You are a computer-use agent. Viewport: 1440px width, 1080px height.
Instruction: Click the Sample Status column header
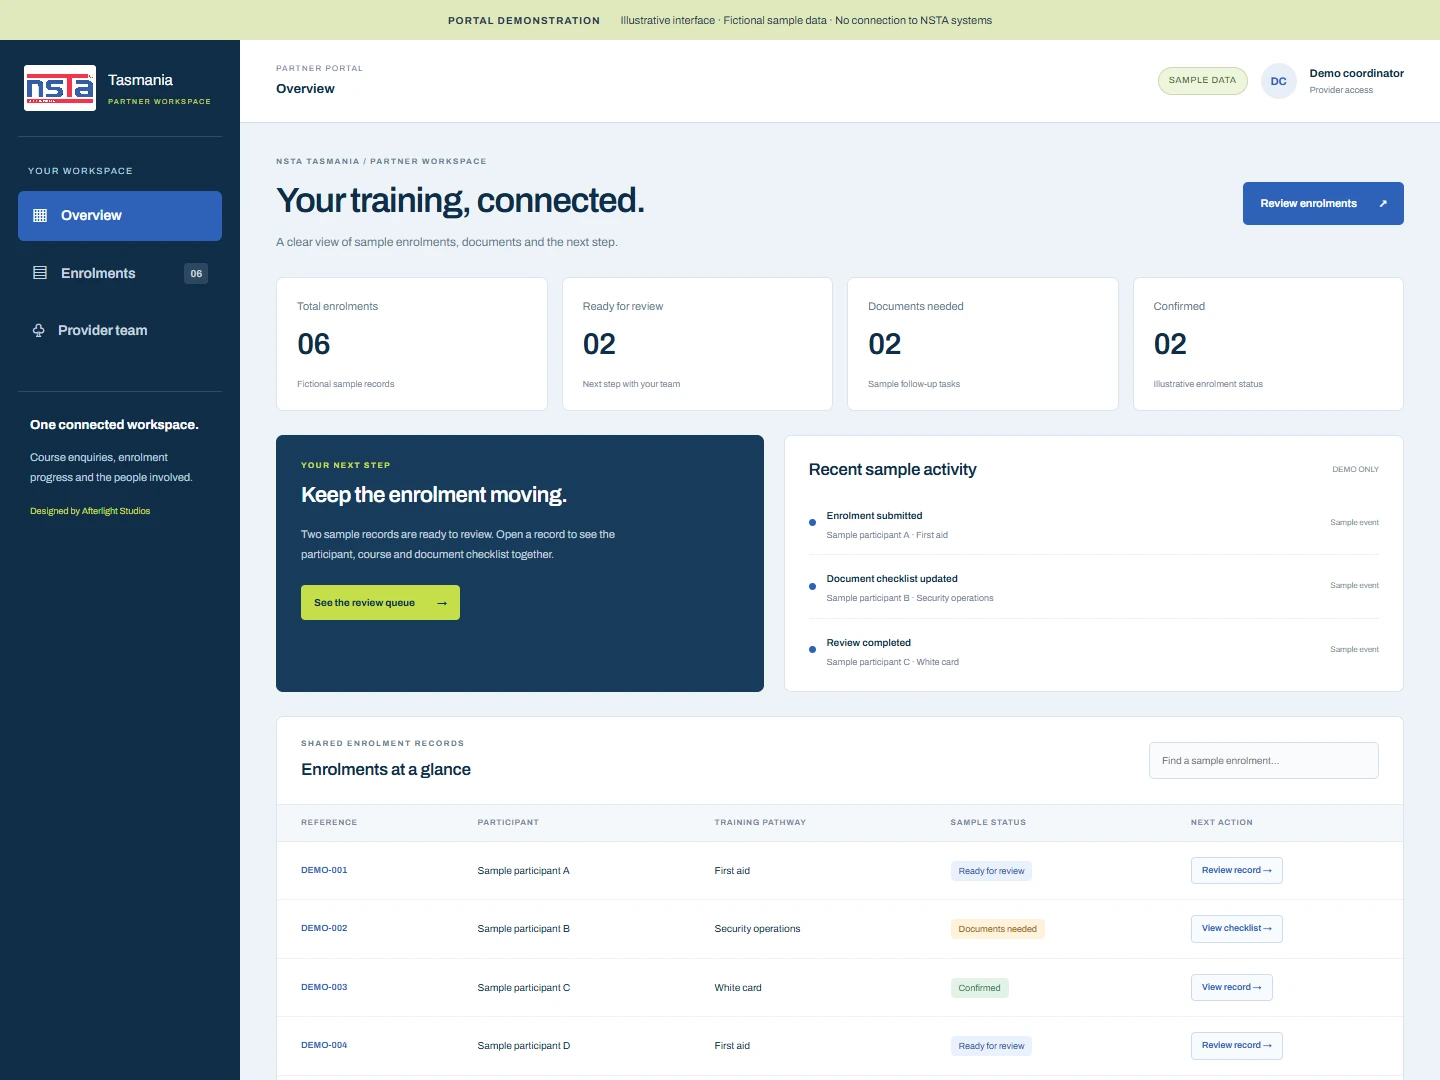(988, 823)
